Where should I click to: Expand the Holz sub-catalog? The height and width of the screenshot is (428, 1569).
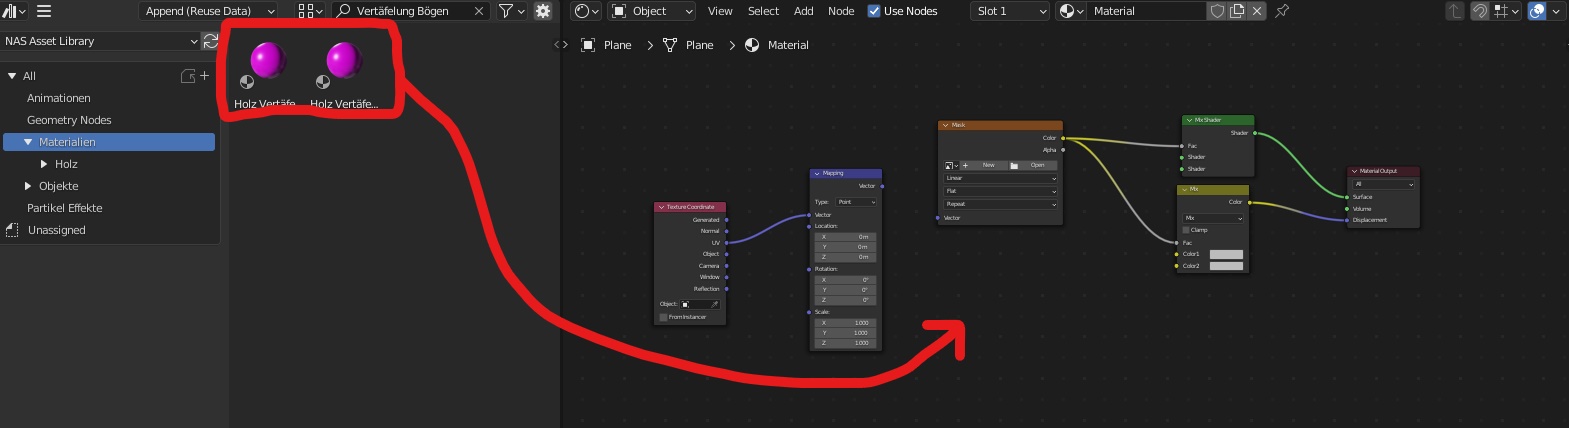tap(44, 164)
